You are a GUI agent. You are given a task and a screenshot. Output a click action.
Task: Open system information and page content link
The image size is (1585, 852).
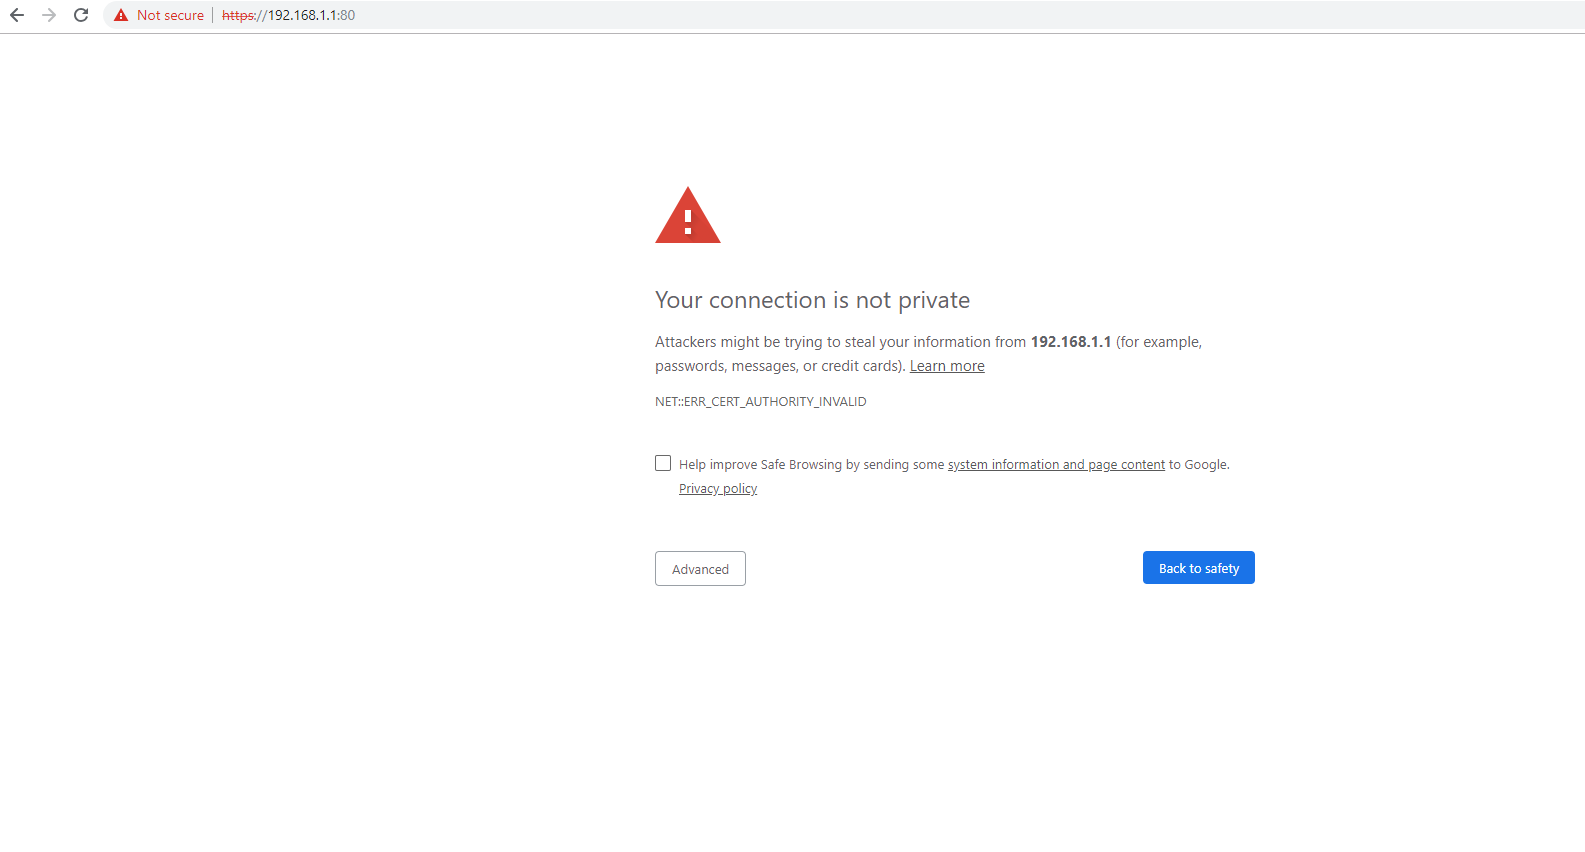coord(1056,465)
